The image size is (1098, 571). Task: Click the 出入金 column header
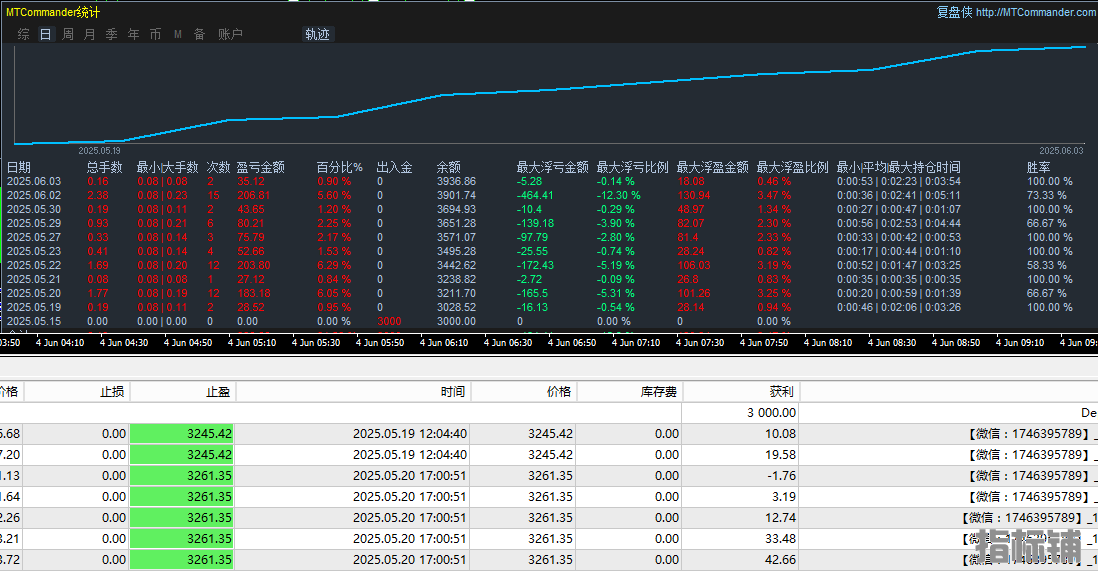394,167
